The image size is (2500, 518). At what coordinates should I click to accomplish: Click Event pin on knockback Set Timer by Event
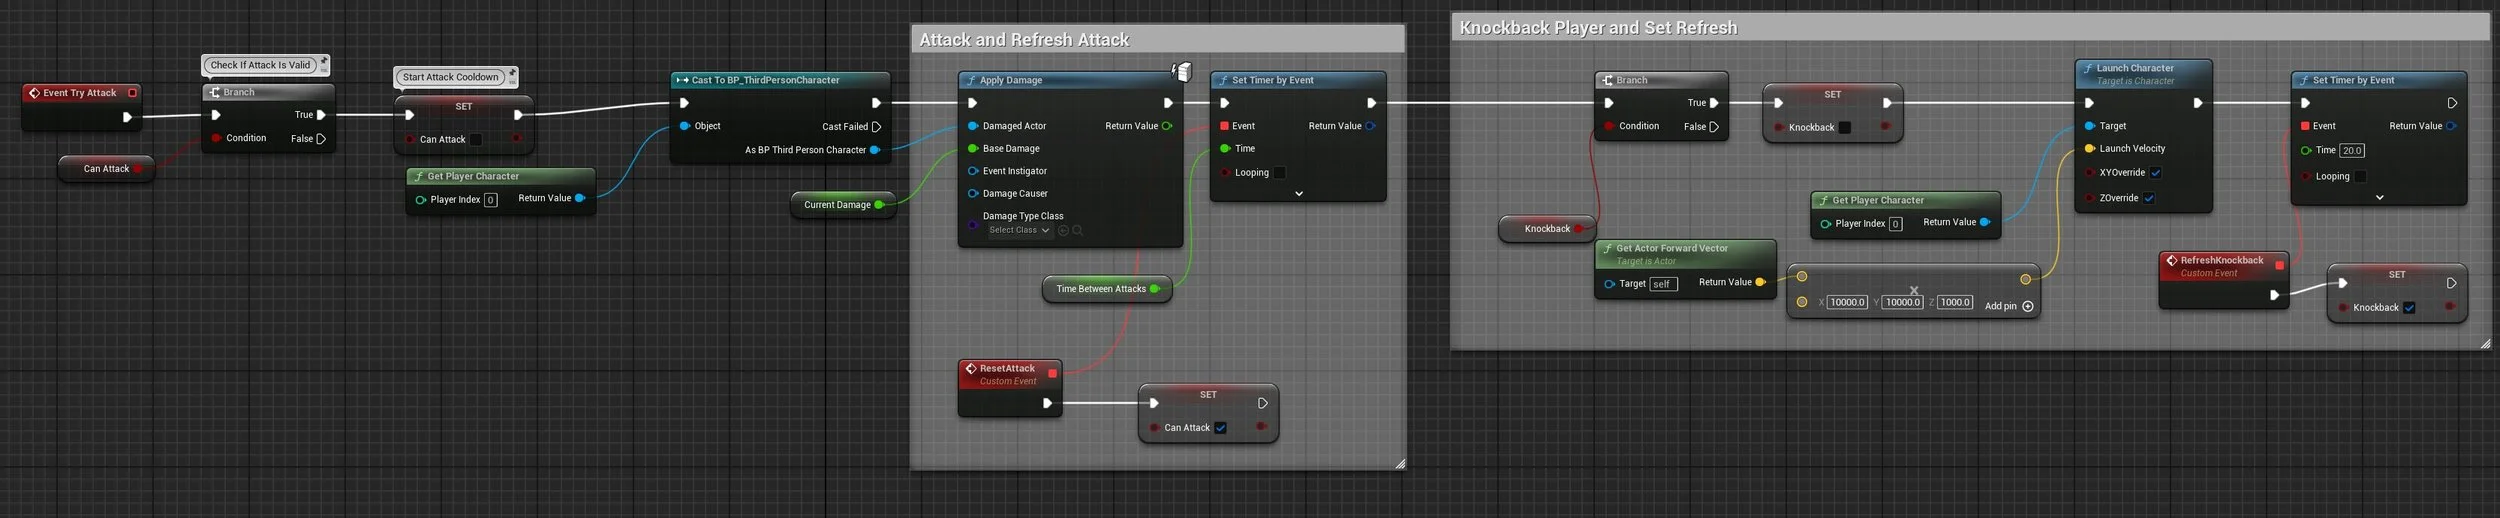click(2305, 126)
